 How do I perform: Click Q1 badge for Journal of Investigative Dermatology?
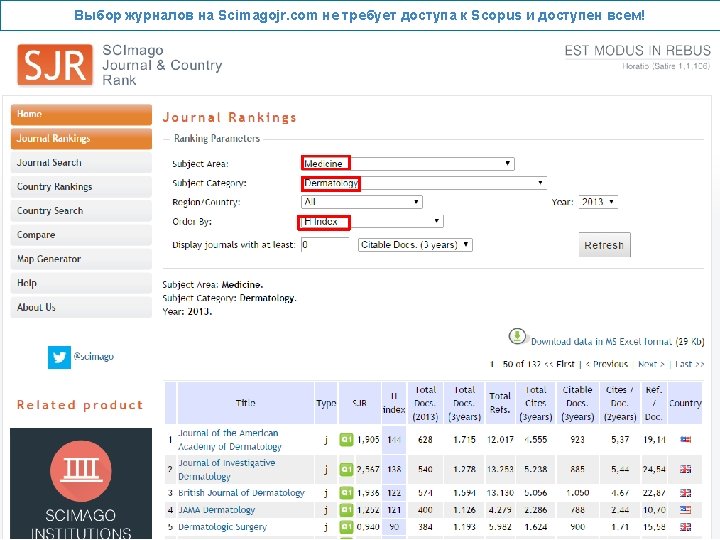pyautogui.click(x=346, y=469)
